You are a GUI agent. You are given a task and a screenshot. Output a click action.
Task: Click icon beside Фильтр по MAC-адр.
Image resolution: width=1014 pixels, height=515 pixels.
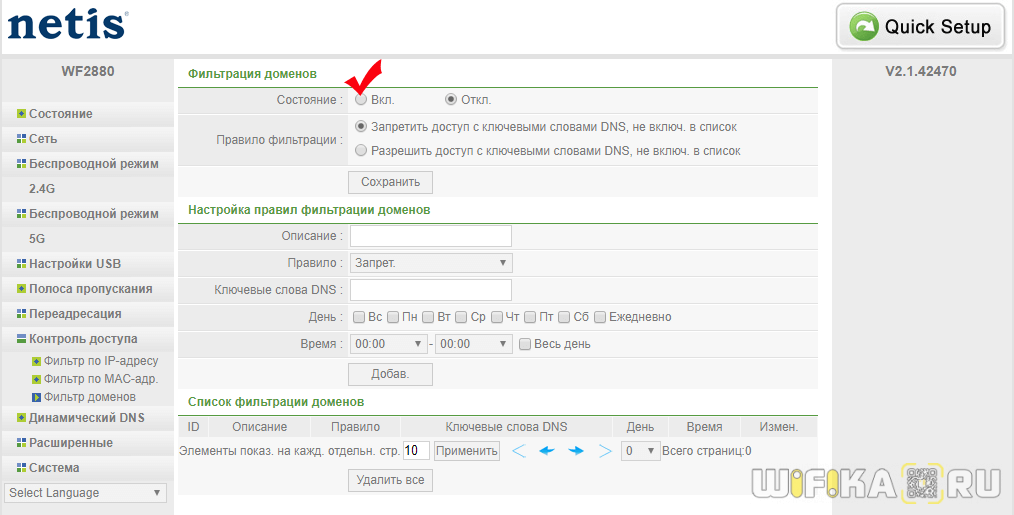(37, 379)
